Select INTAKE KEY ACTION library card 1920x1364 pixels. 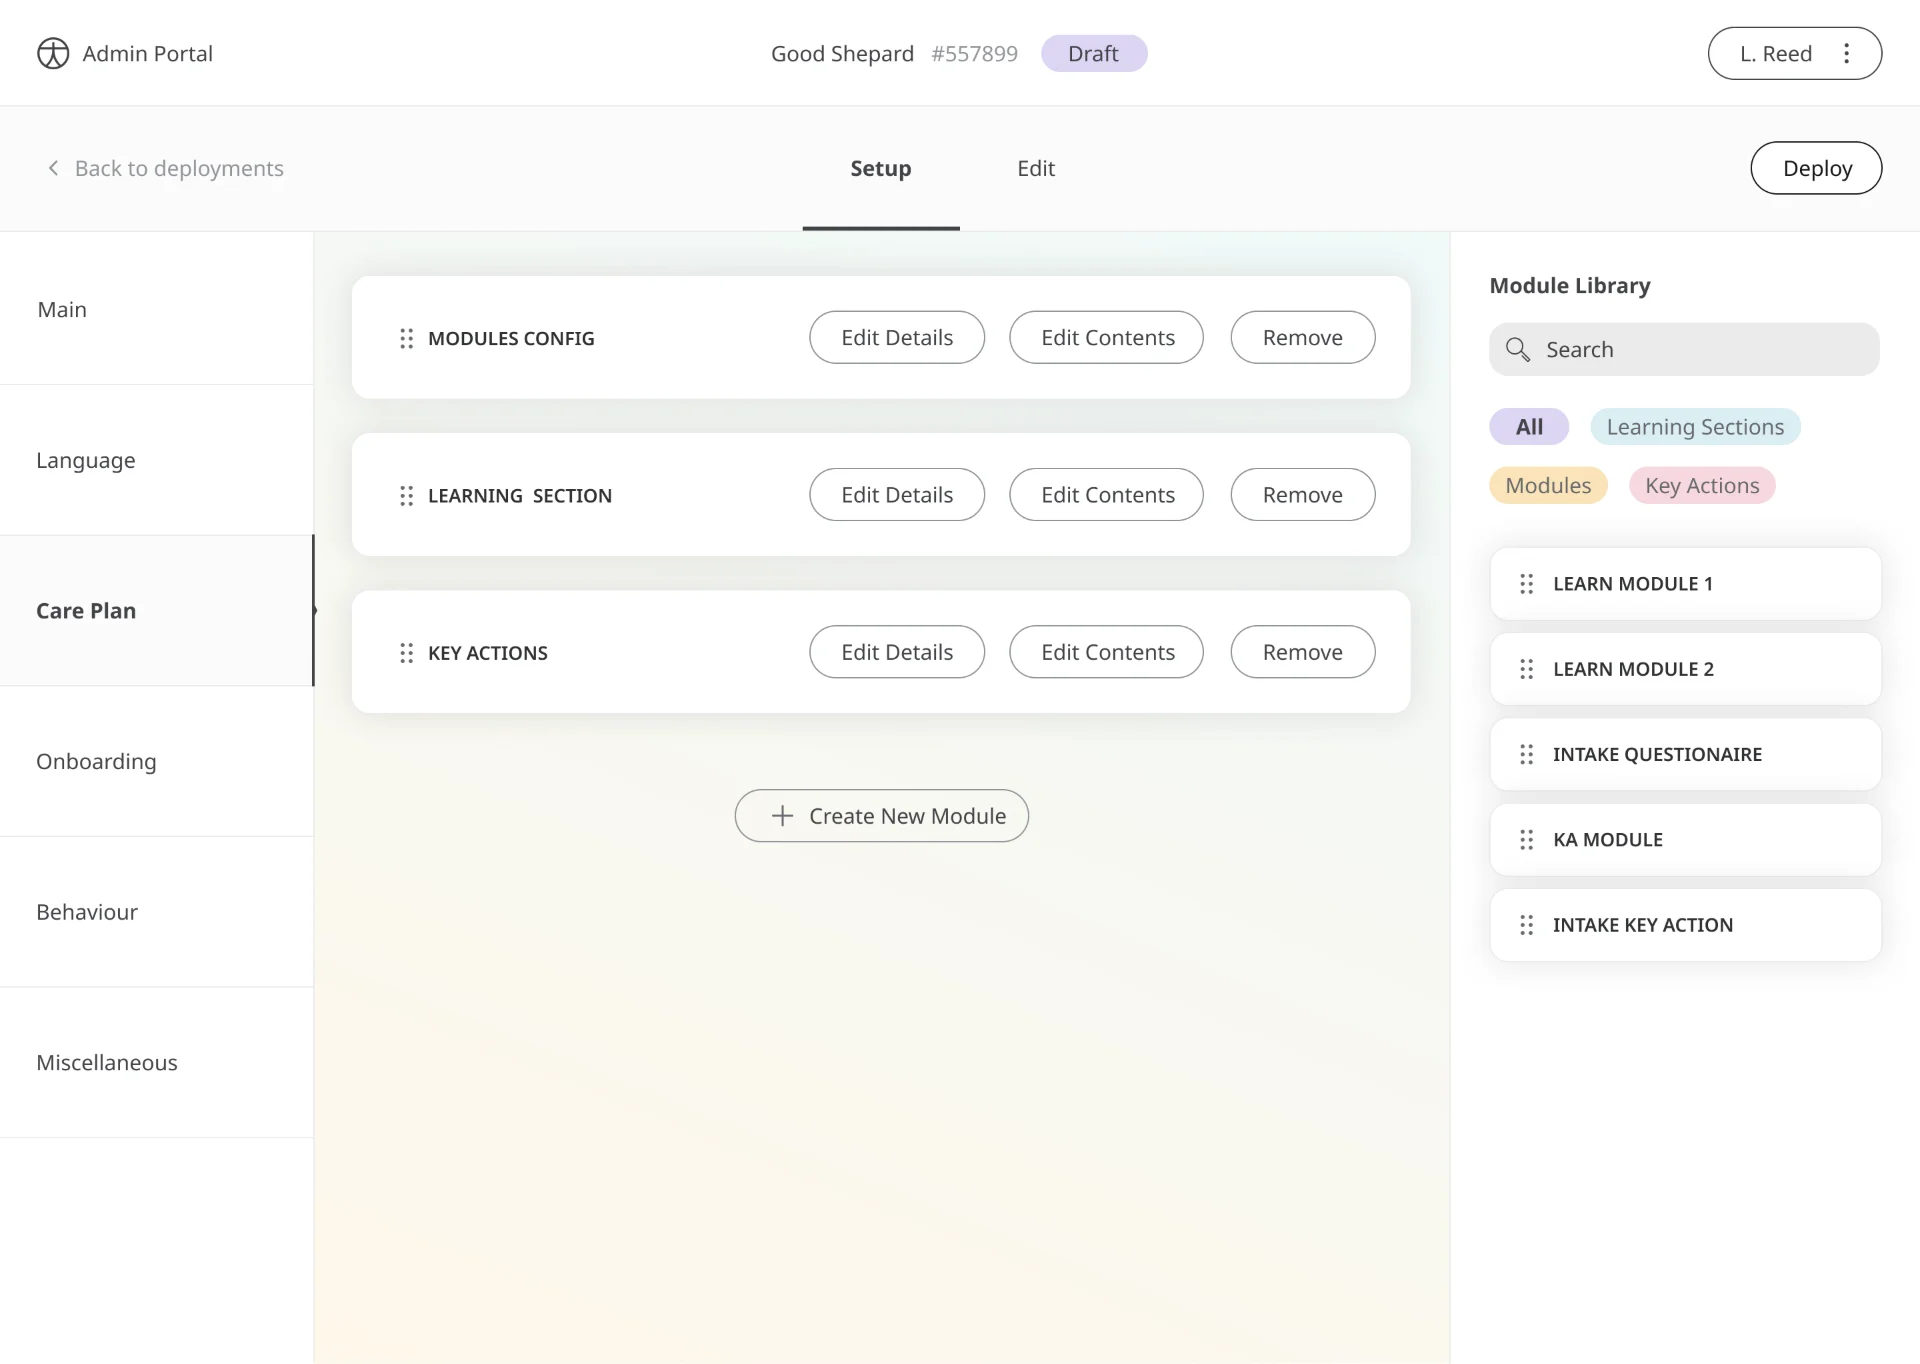[1685, 925]
